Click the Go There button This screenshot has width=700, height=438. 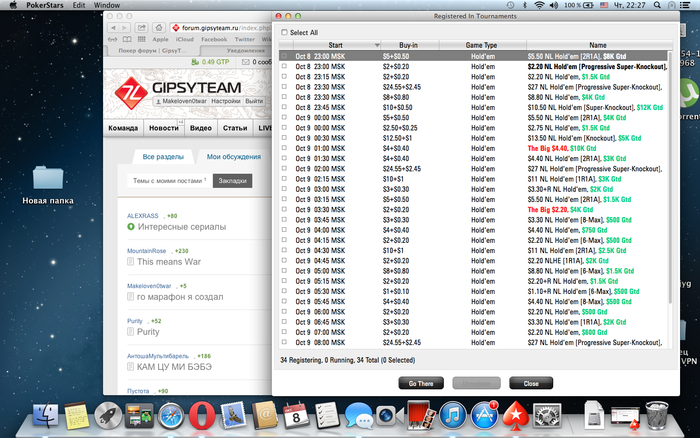421,384
